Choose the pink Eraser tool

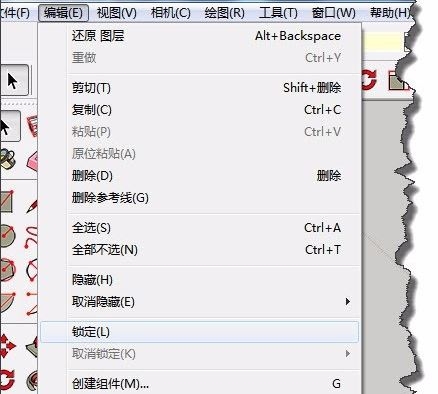coord(32,161)
